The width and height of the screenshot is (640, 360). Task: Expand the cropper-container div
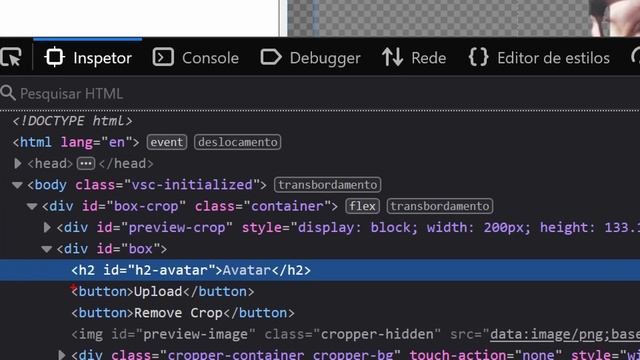(62, 355)
